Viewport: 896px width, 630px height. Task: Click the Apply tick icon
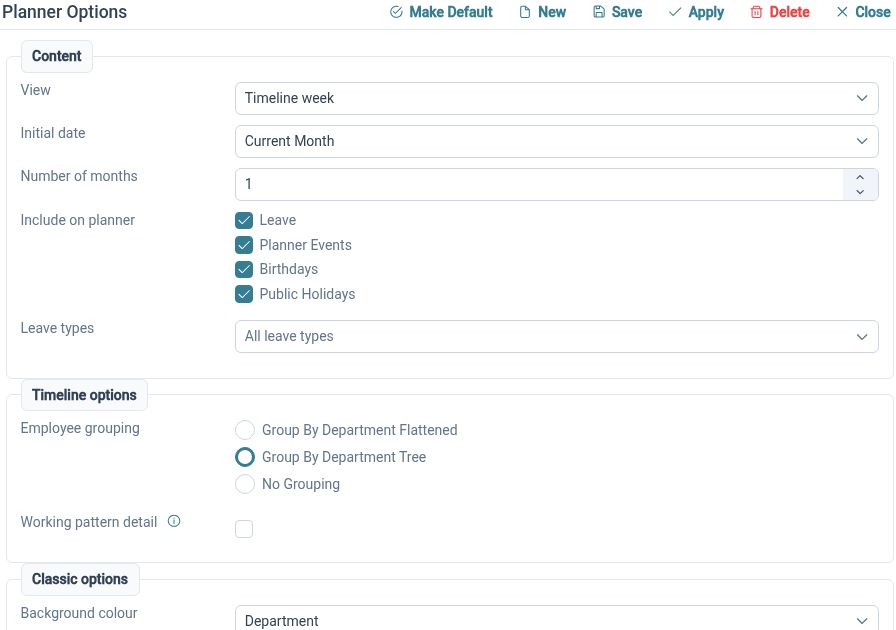click(x=675, y=12)
